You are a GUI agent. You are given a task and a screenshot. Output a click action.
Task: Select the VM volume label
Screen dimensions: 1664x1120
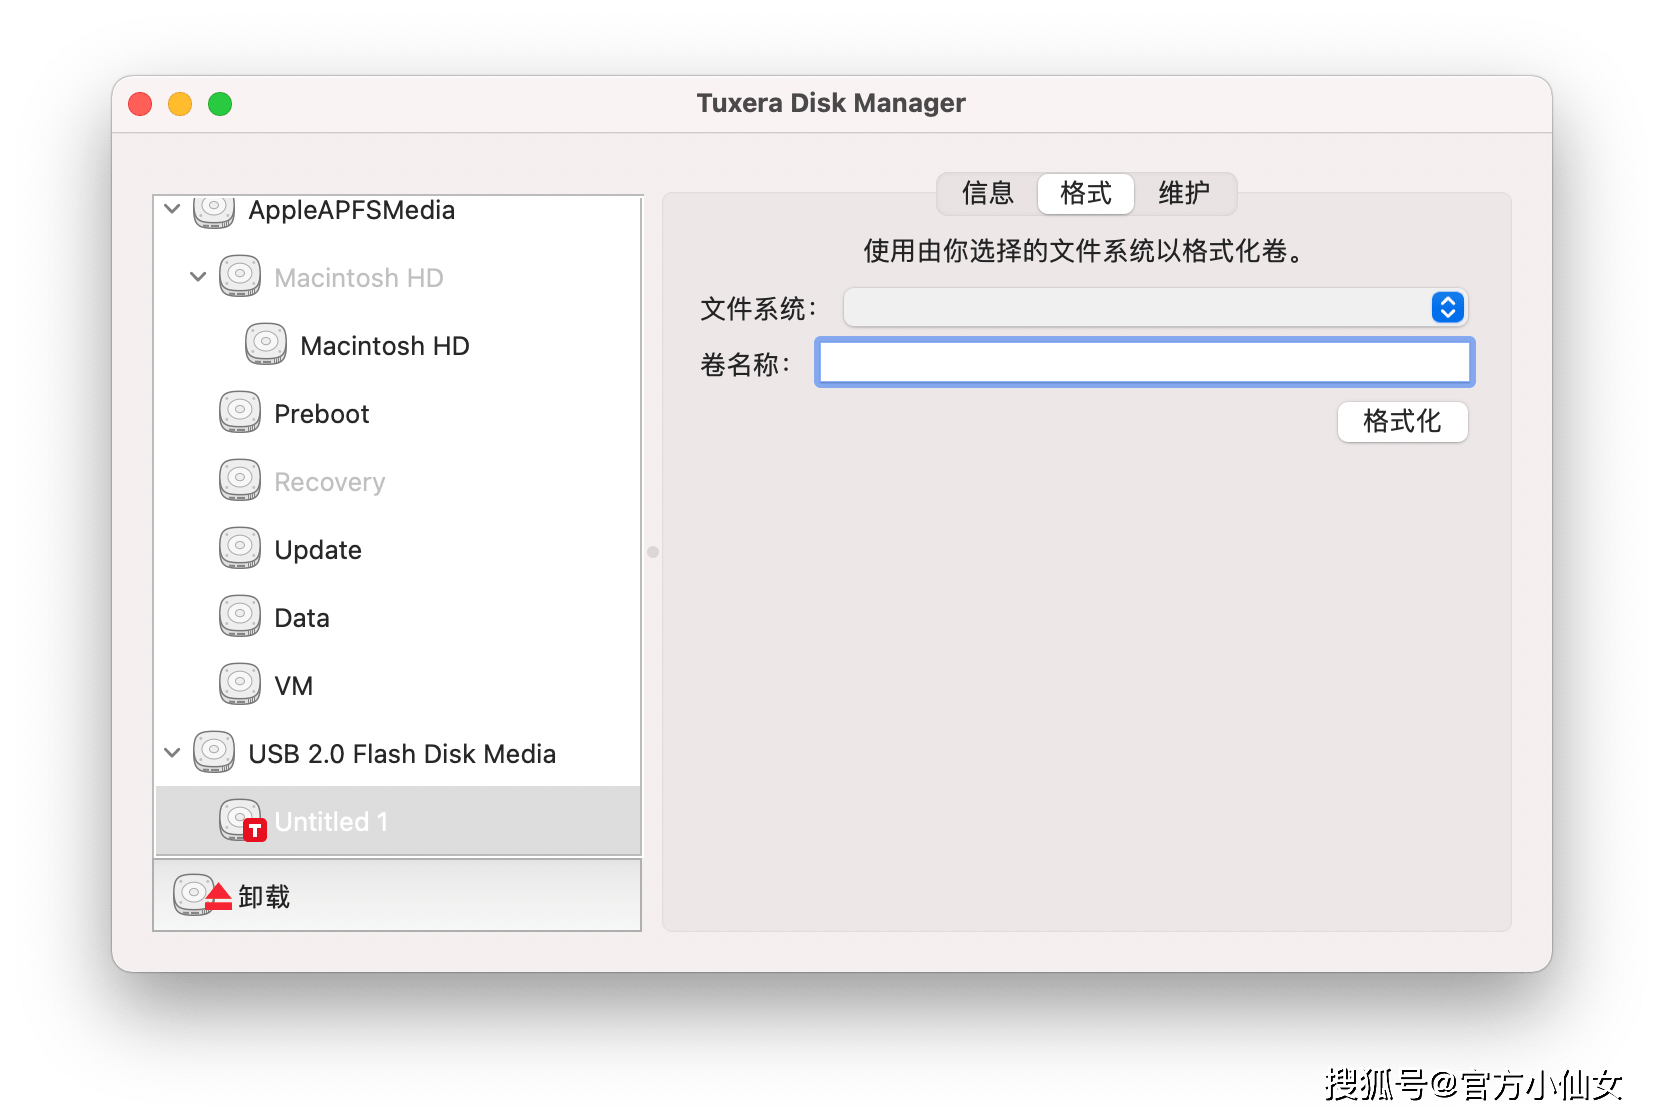pyautogui.click(x=294, y=686)
